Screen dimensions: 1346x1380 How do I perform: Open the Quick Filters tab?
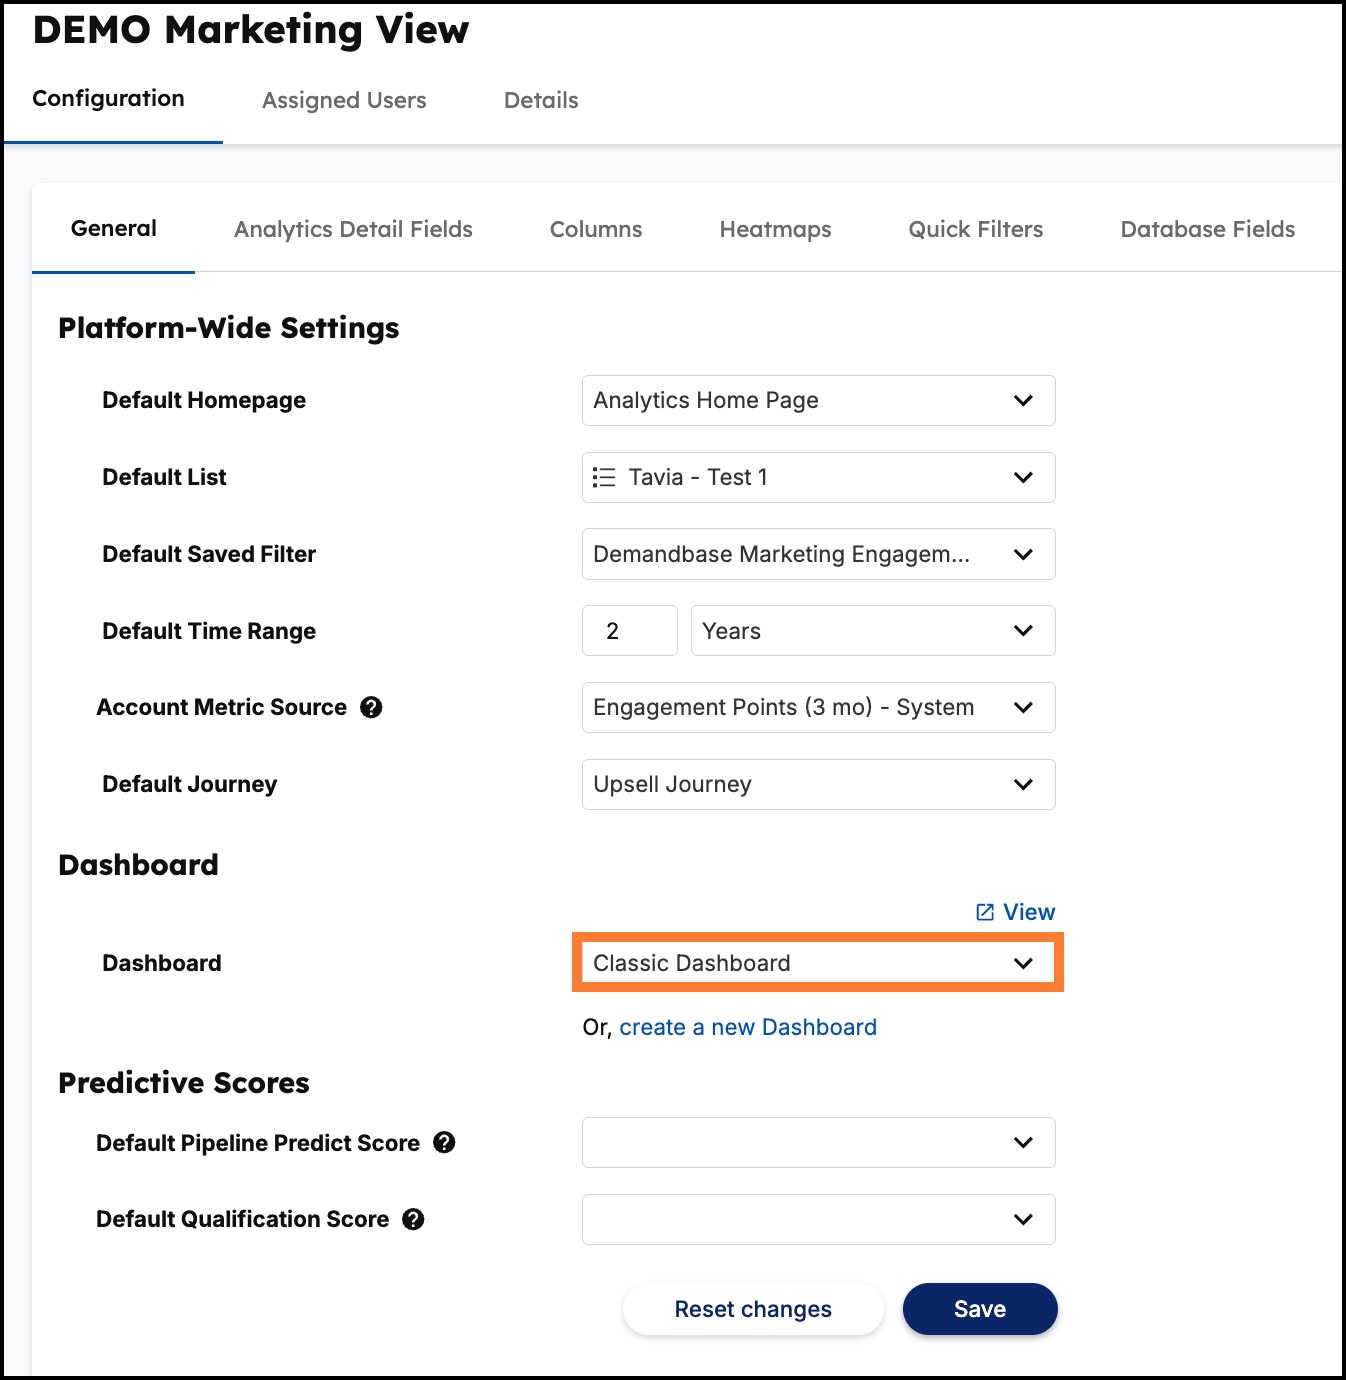[x=975, y=229]
